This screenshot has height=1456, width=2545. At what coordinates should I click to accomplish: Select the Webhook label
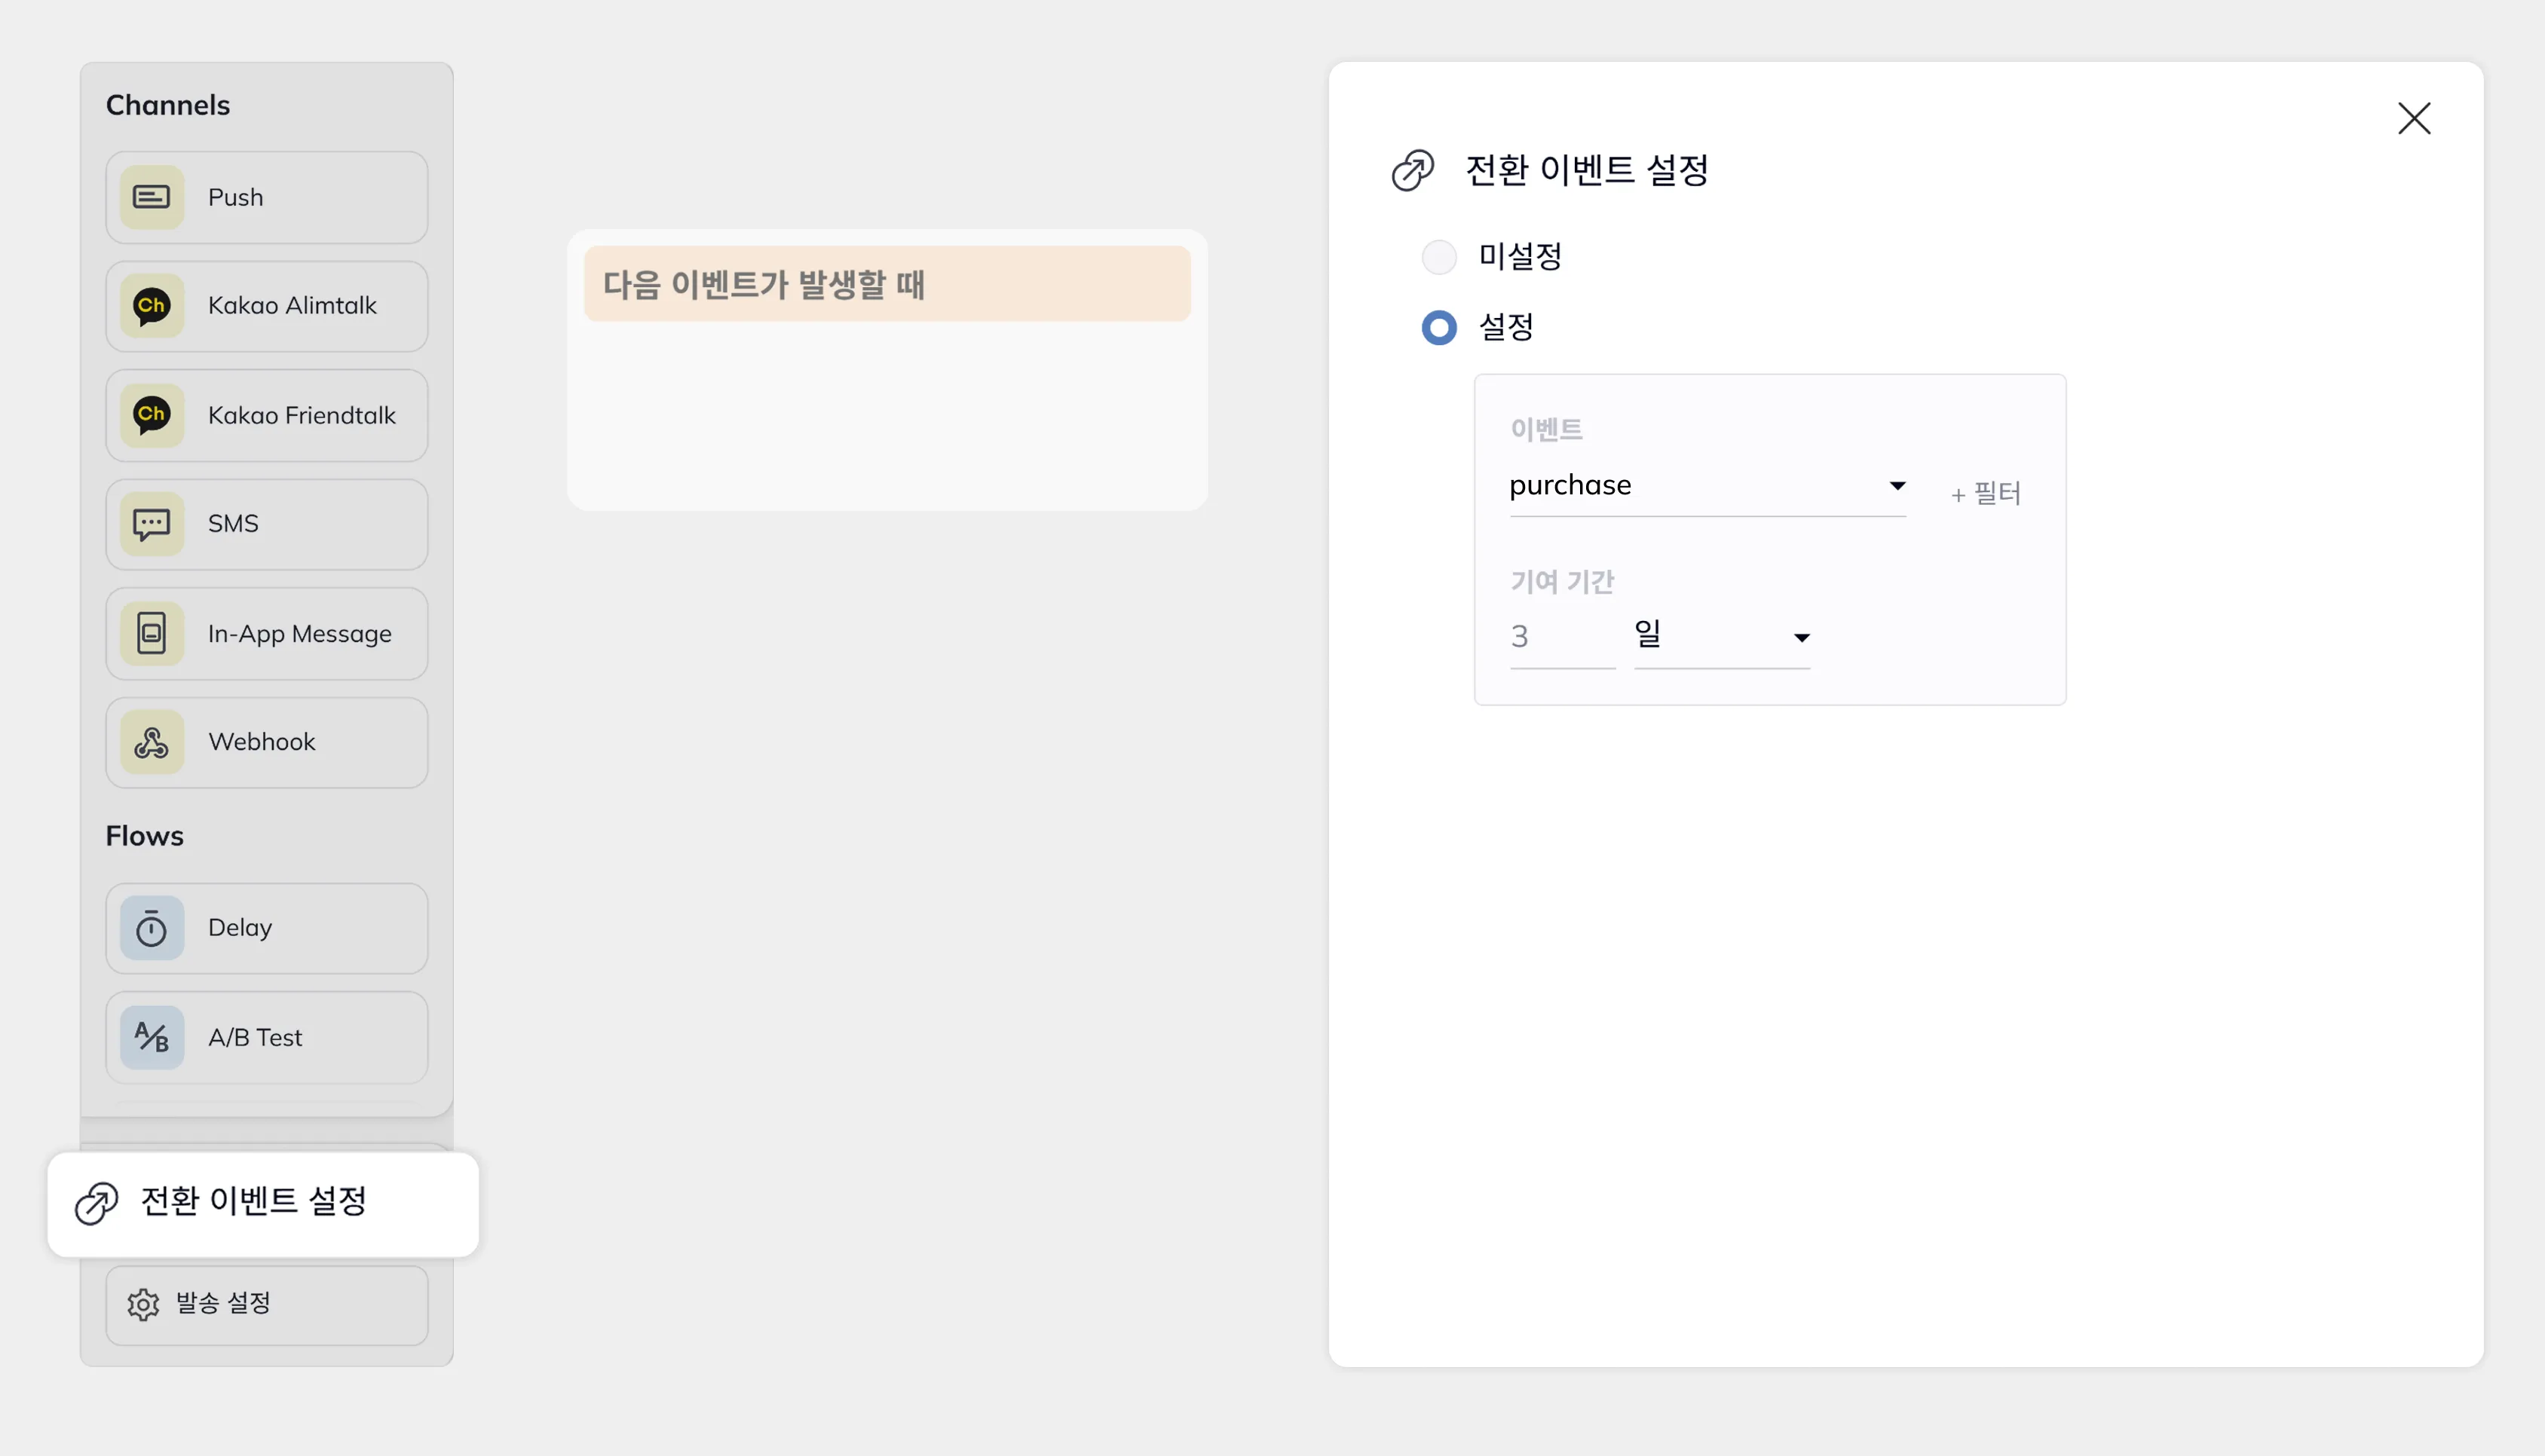click(x=262, y=742)
